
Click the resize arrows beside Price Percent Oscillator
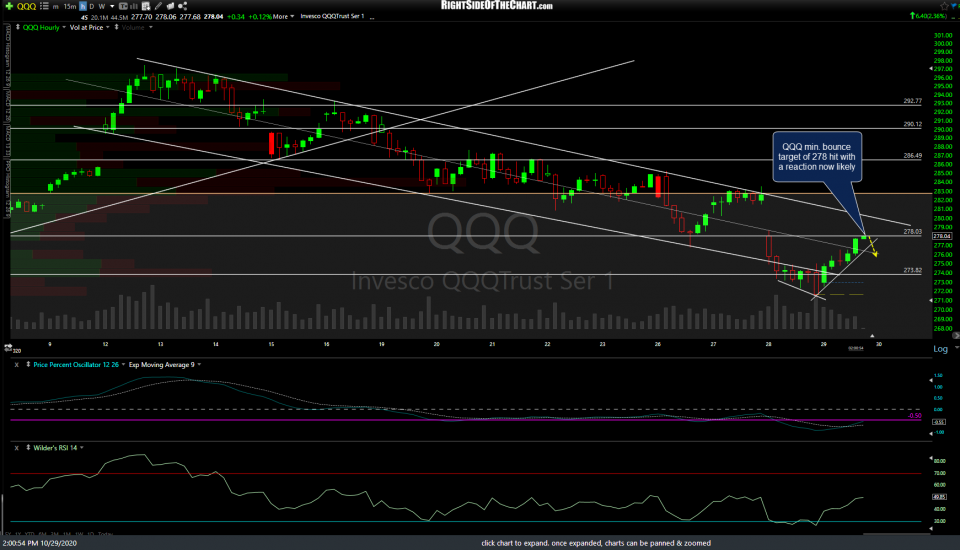[28, 364]
